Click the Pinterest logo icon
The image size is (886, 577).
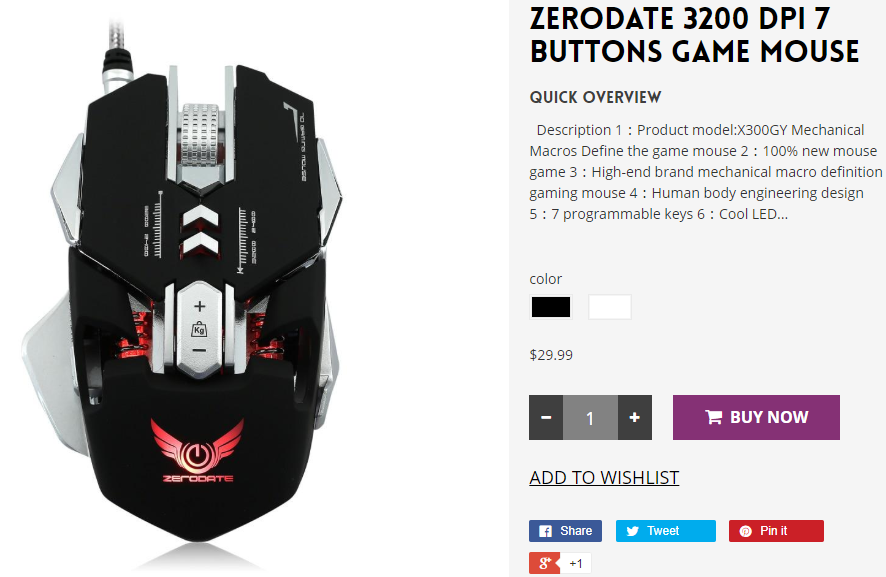(746, 531)
